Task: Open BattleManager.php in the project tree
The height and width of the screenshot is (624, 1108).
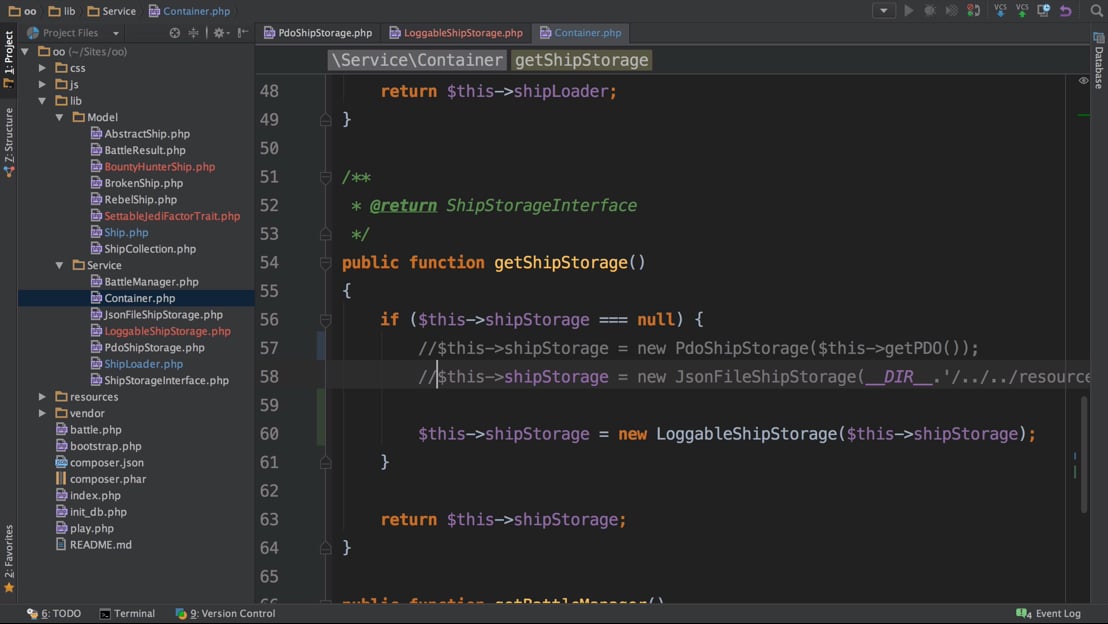Action: [x=151, y=282]
